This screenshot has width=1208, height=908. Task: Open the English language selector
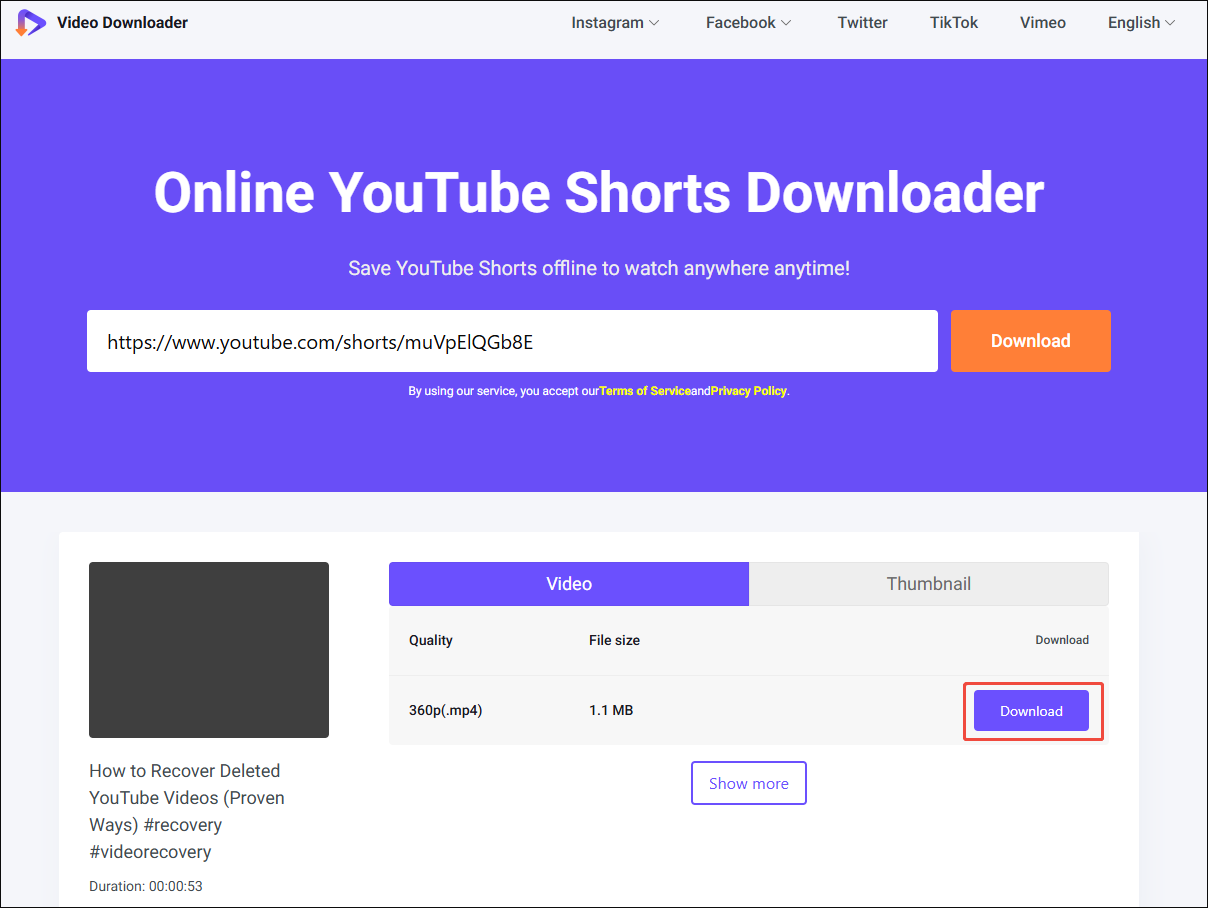pyautogui.click(x=1141, y=22)
